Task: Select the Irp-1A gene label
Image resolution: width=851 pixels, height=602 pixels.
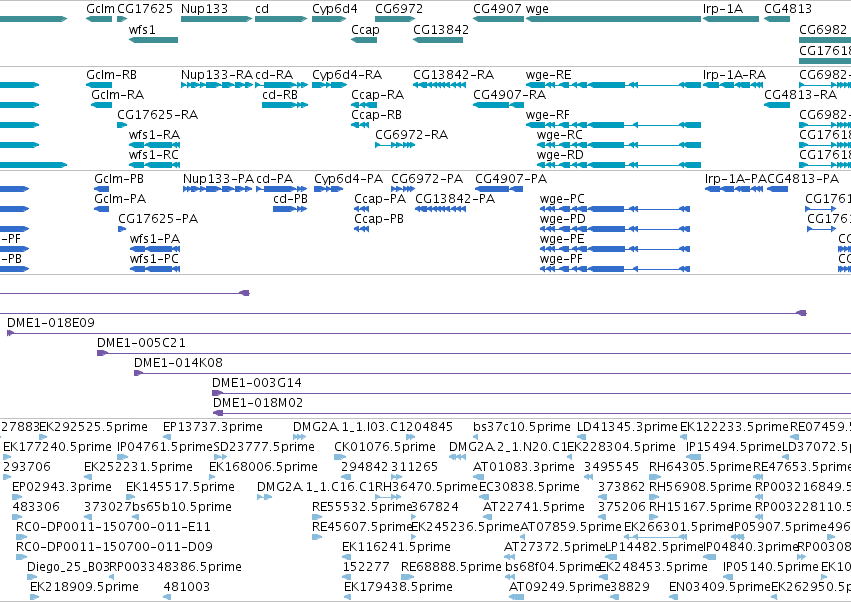Action: (x=722, y=9)
